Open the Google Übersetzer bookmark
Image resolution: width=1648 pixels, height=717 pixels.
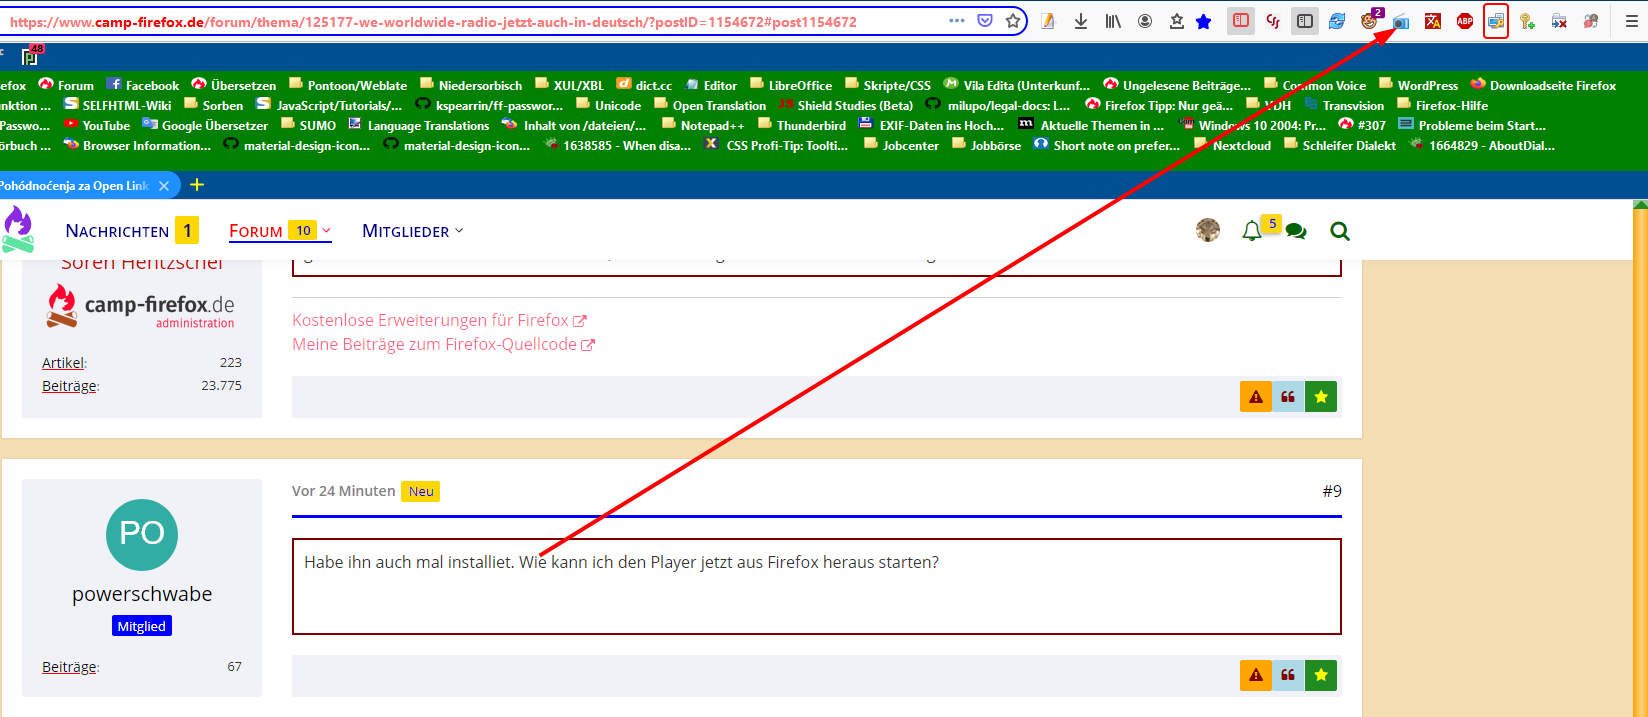tap(205, 125)
